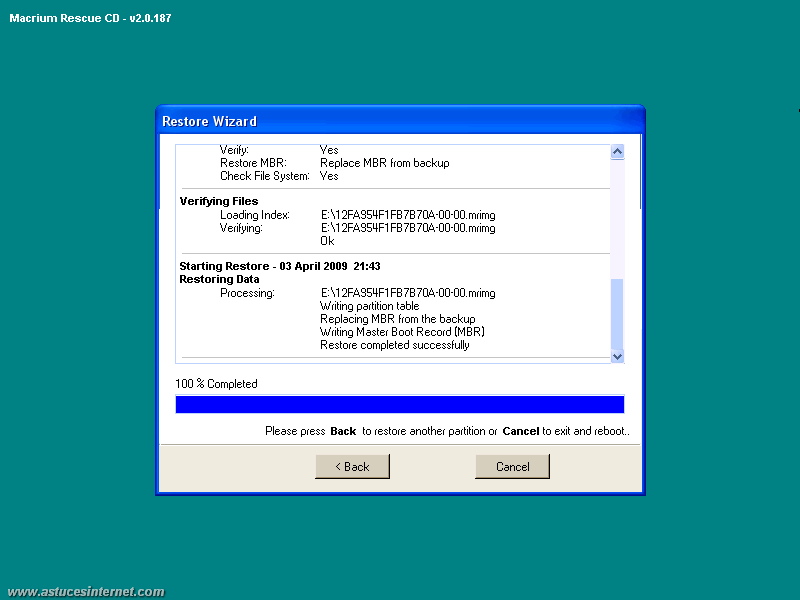The image size is (800, 600).
Task: Select the 'Verifying Files' heading
Action: click(219, 201)
